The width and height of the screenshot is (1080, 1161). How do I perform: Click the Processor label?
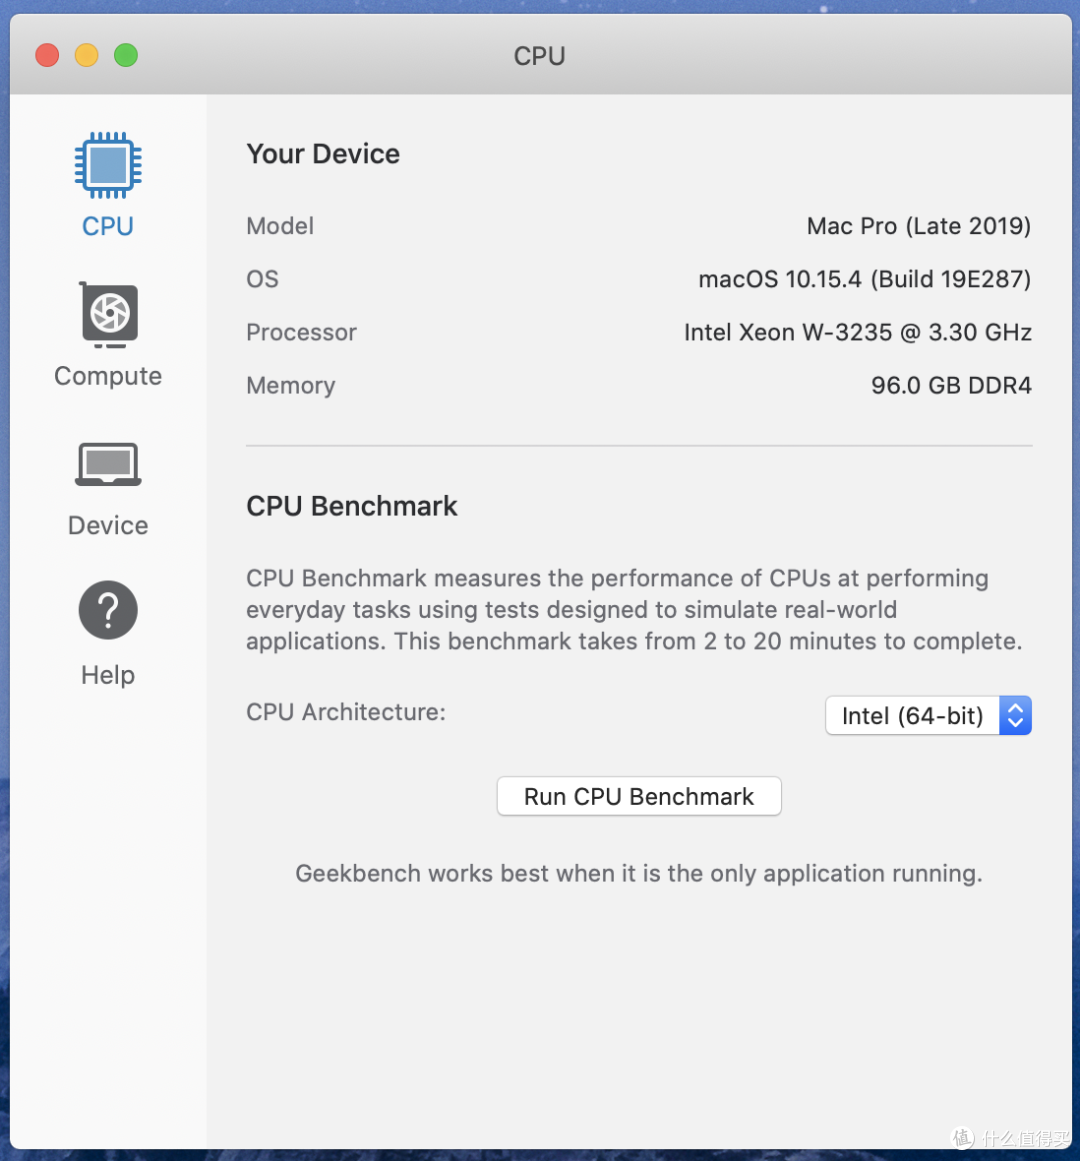(x=301, y=332)
